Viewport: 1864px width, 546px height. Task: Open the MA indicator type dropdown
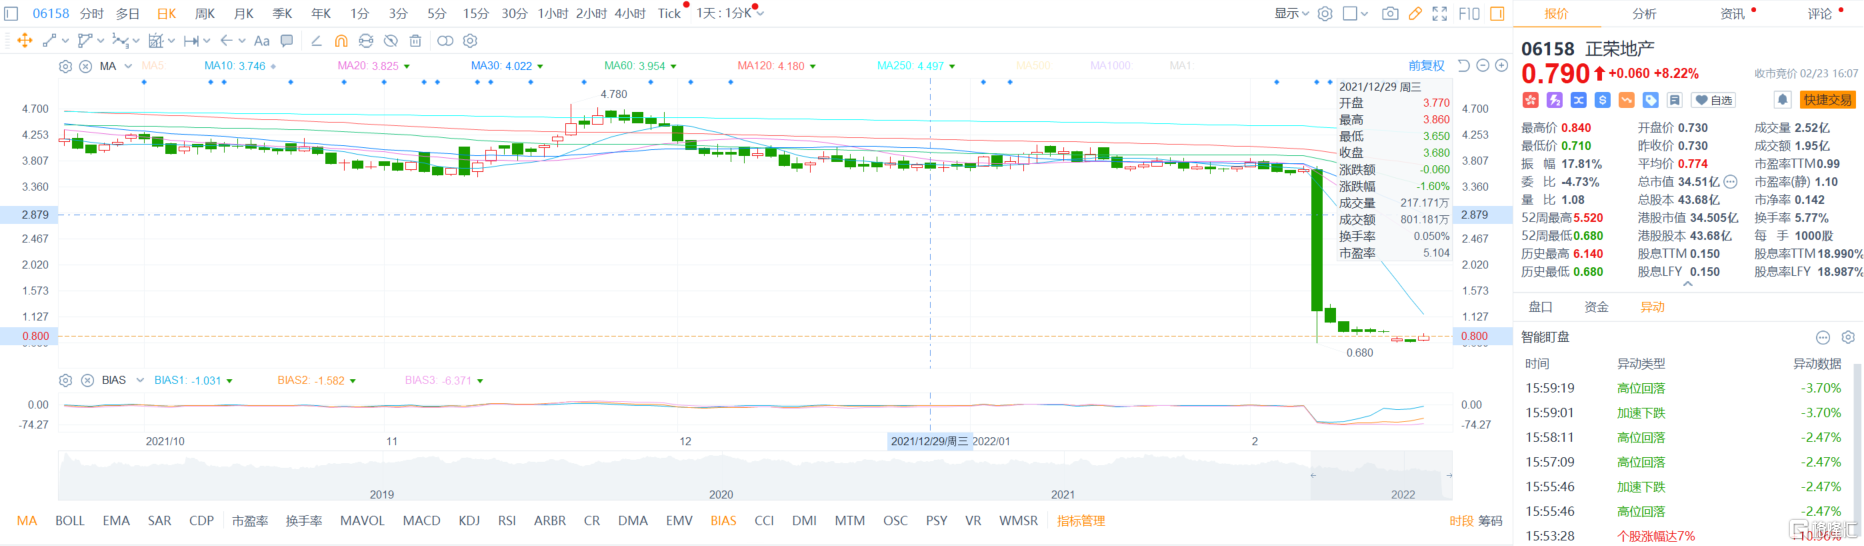128,66
